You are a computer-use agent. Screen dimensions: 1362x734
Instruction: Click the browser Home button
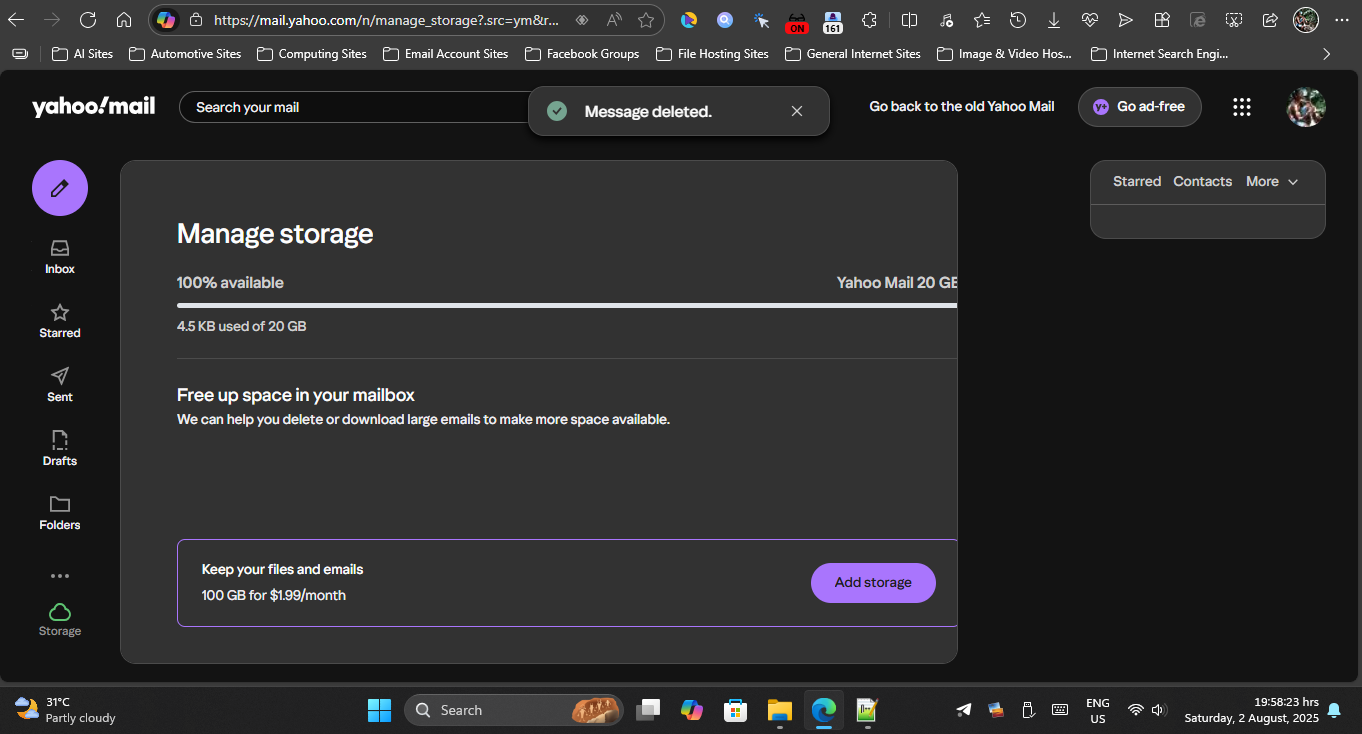(124, 20)
